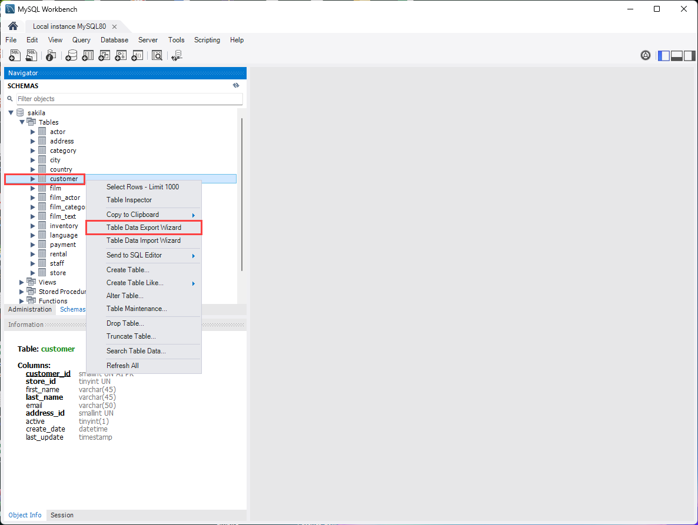Click the Home tab icon
Viewport: 698px width, 525px height.
[x=13, y=26]
